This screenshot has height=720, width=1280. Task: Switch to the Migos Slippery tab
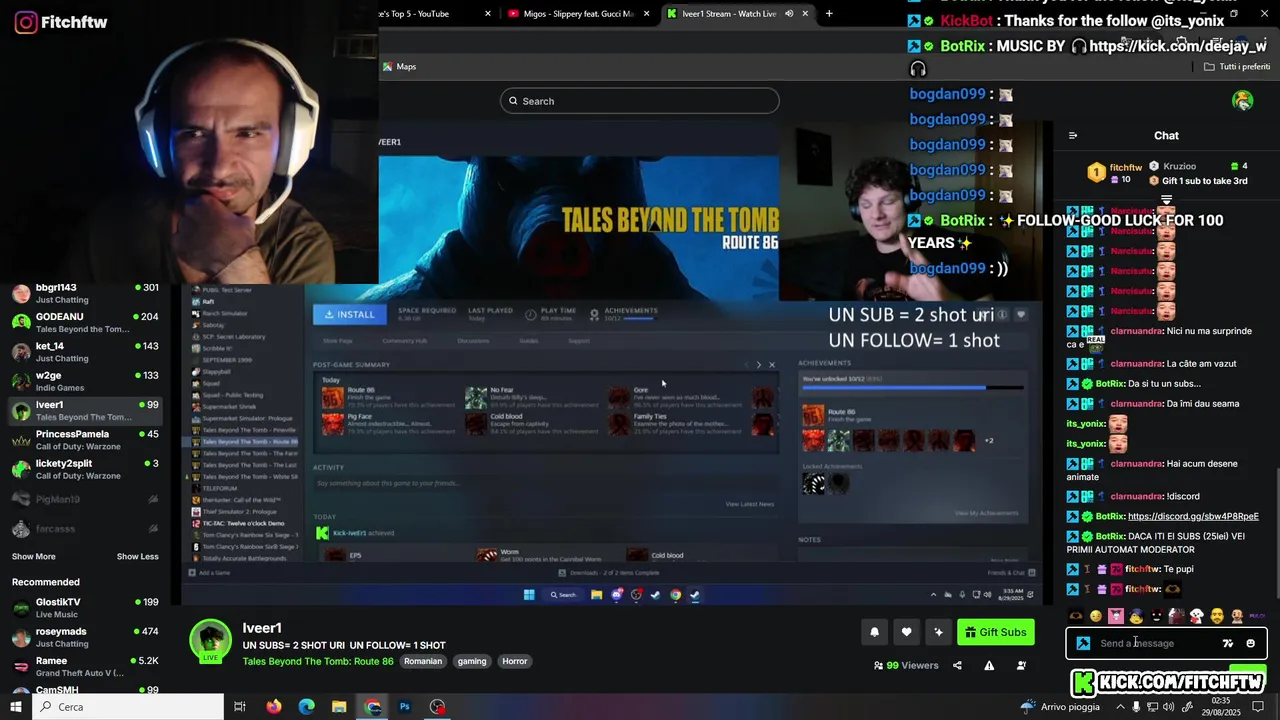(x=578, y=14)
